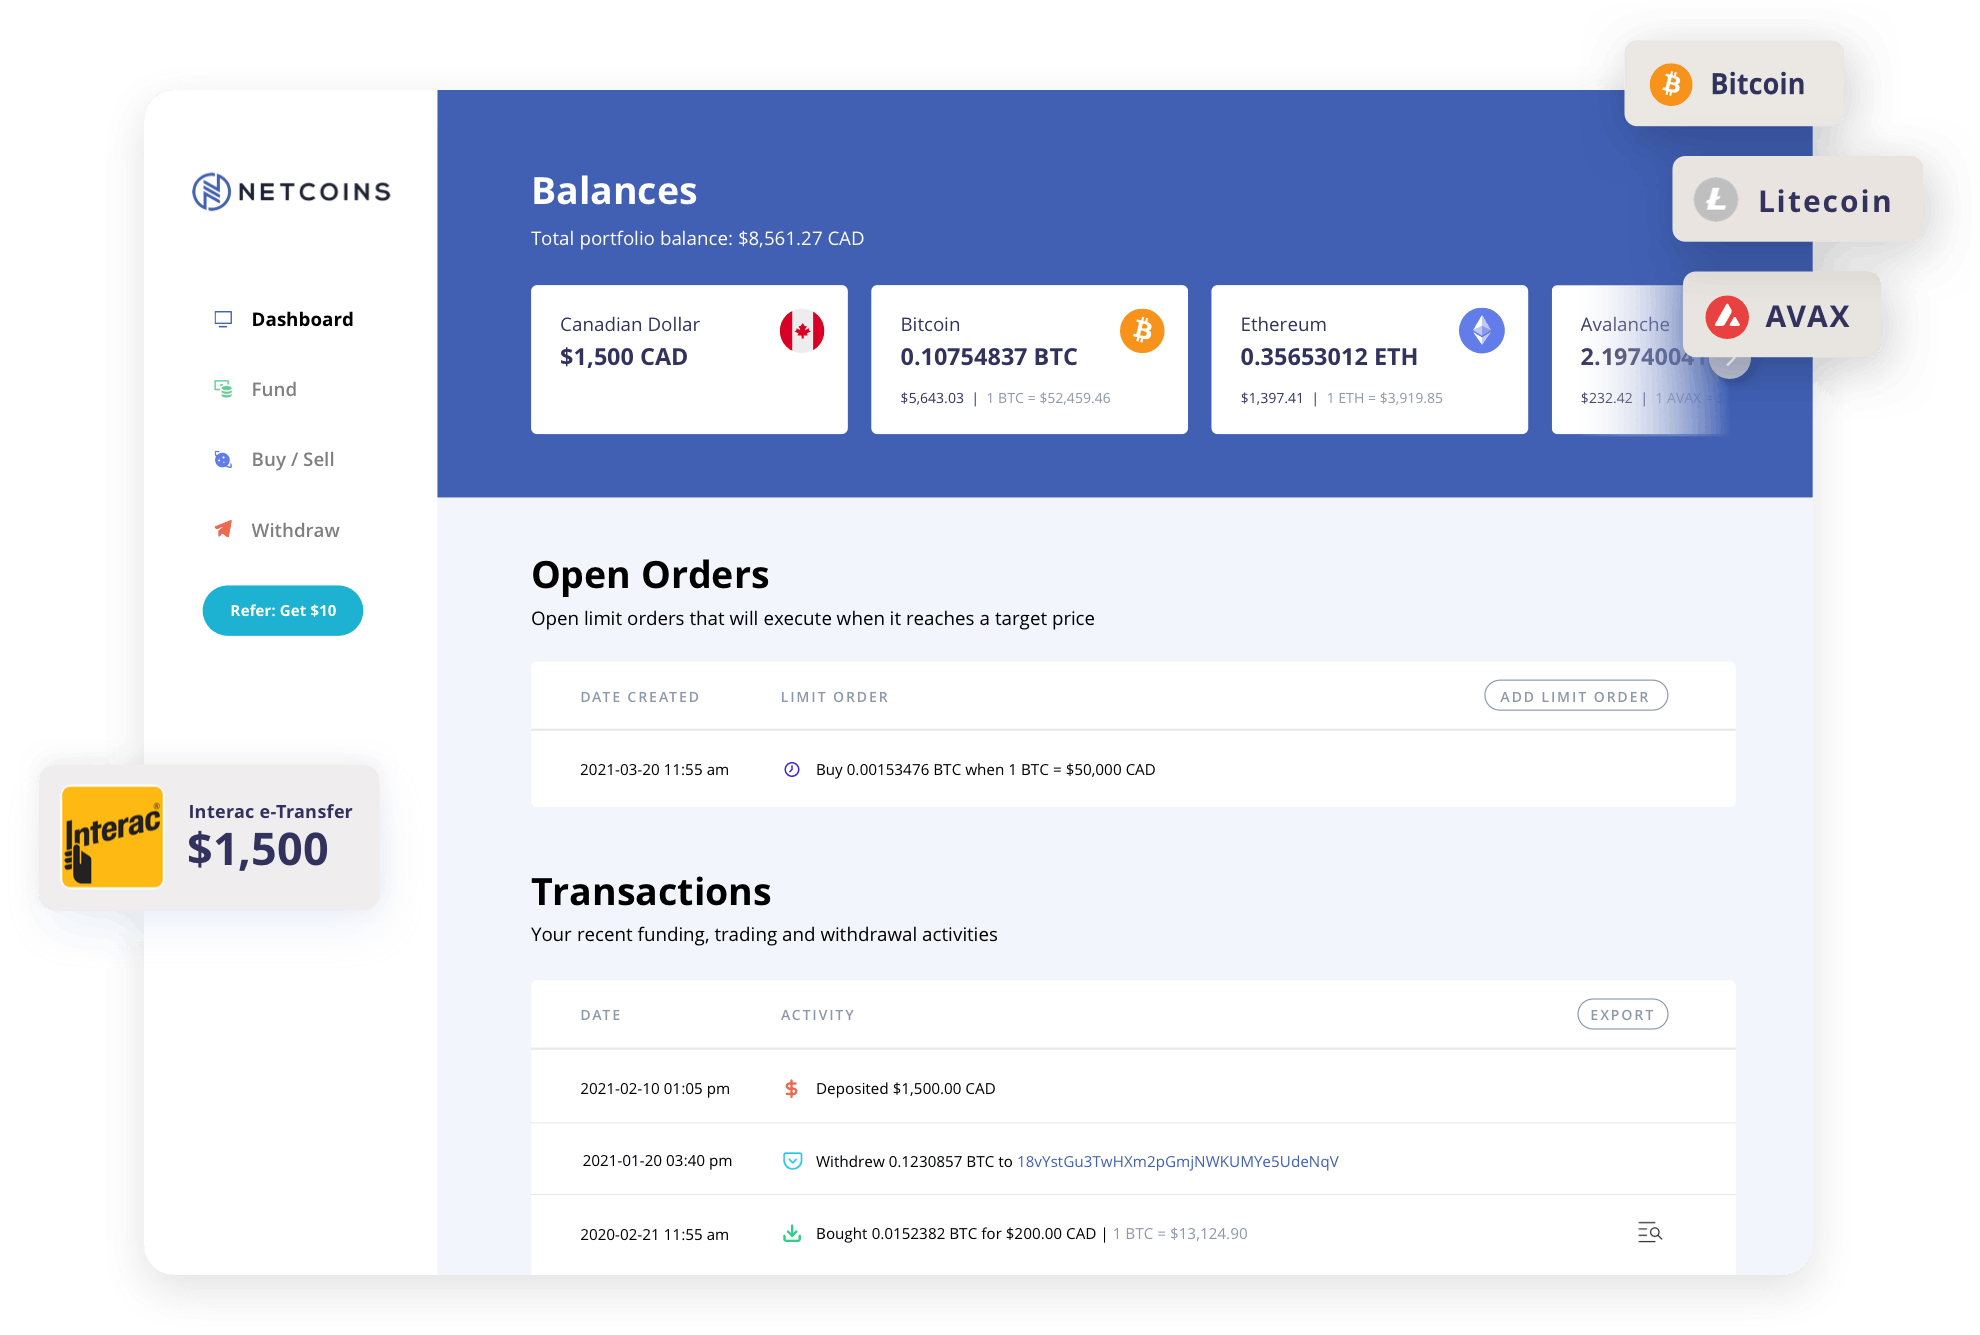Click the 1 BTC = $52,459.46 rate
Viewport: 1980px width, 1335px height.
[1048, 398]
